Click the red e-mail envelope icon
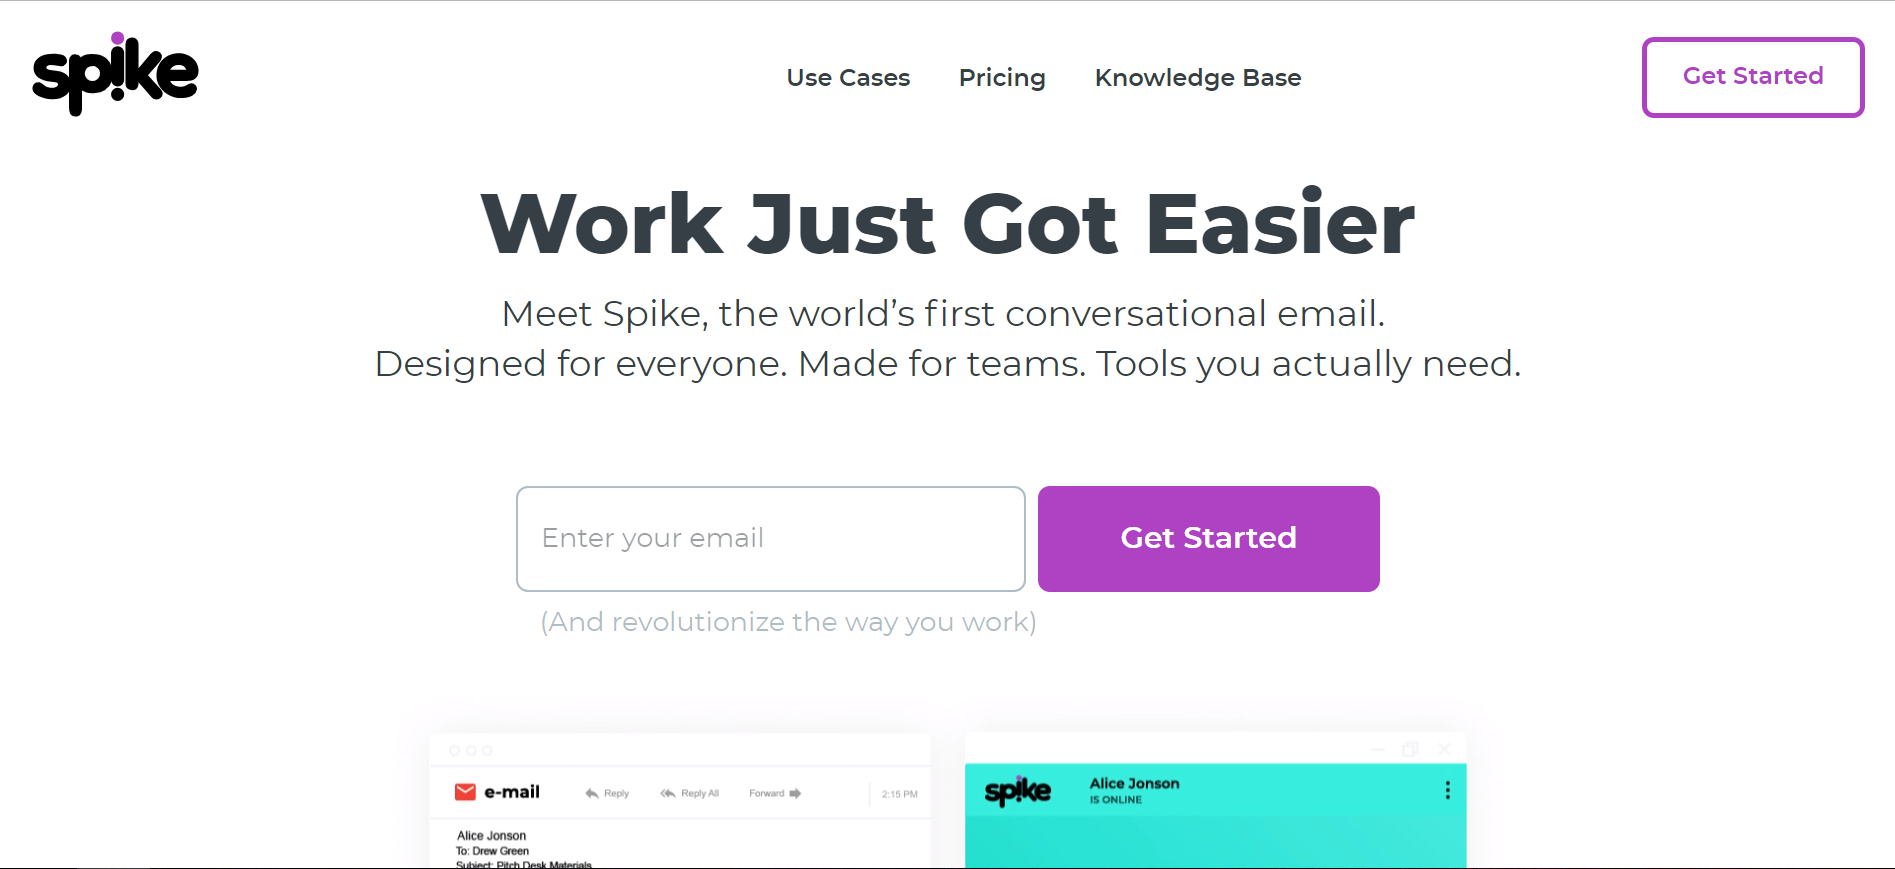The image size is (1895, 869). click(x=465, y=792)
